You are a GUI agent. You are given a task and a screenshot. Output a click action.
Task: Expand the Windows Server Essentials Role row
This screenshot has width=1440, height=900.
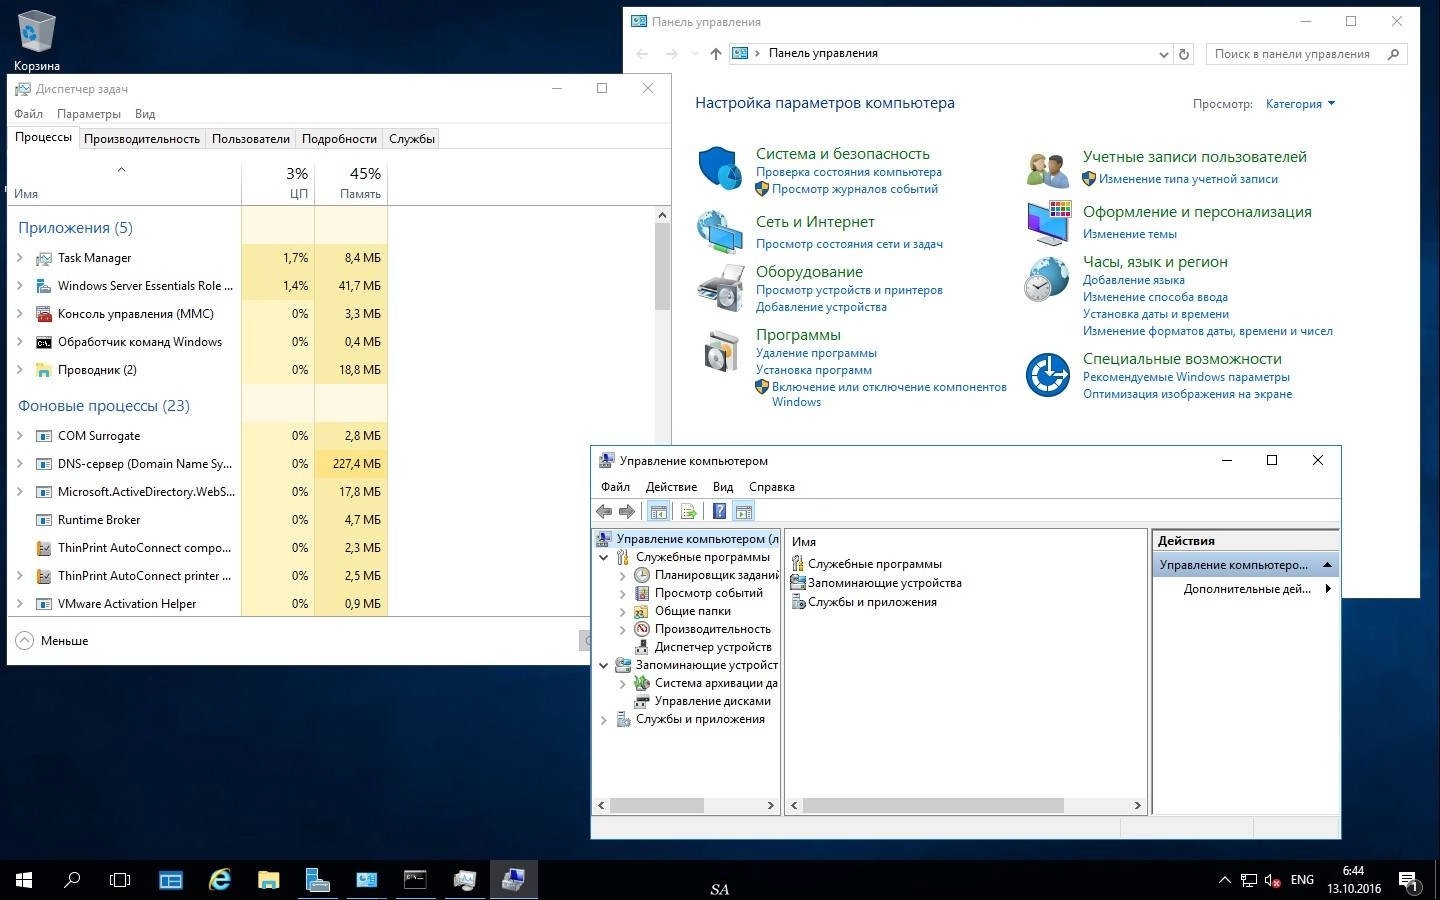point(19,286)
